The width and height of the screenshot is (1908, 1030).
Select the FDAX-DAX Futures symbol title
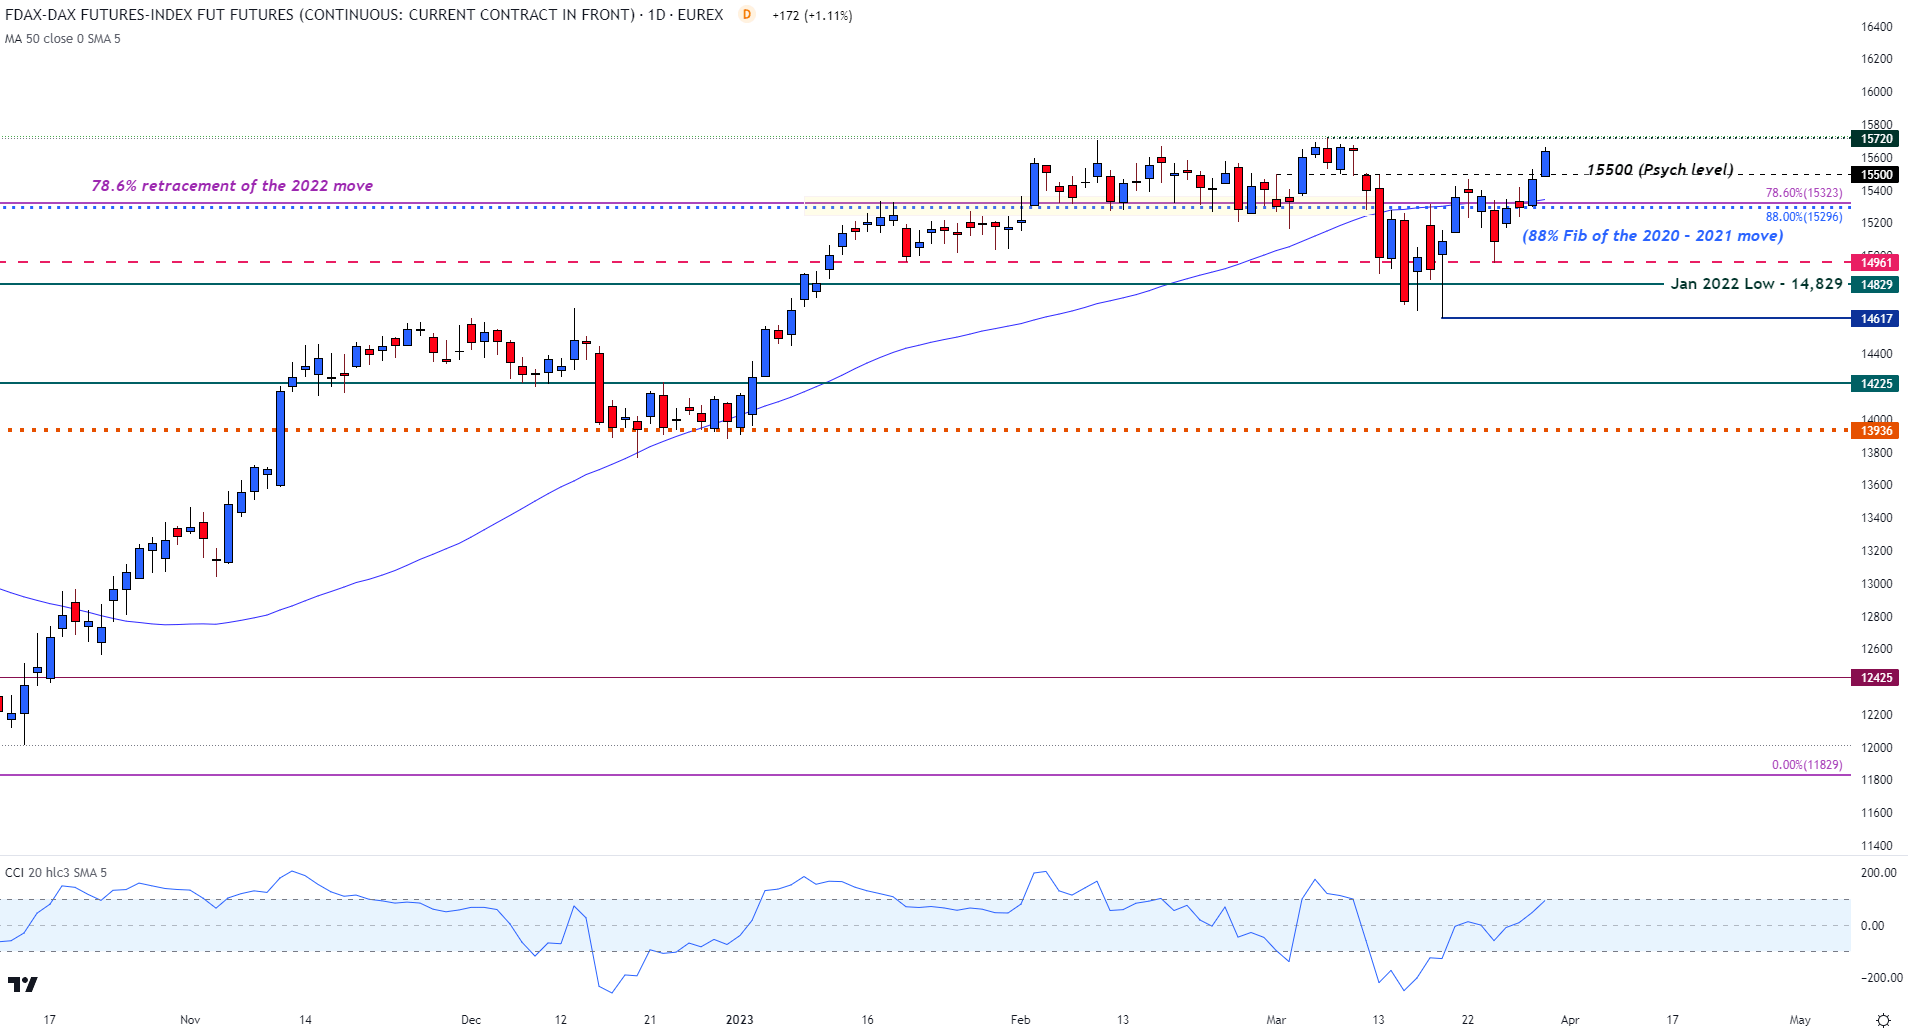(x=364, y=15)
